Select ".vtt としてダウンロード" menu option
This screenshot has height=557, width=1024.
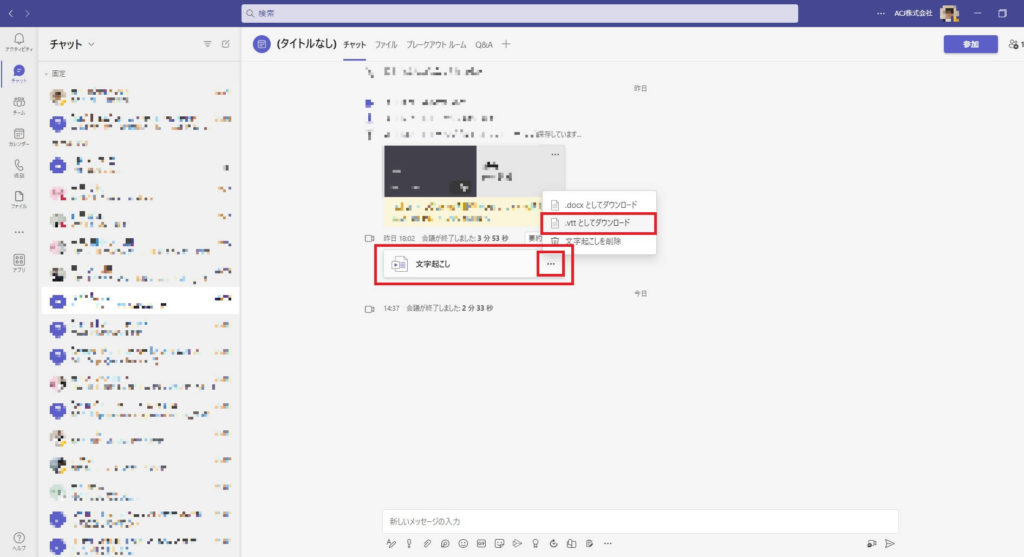click(596, 223)
